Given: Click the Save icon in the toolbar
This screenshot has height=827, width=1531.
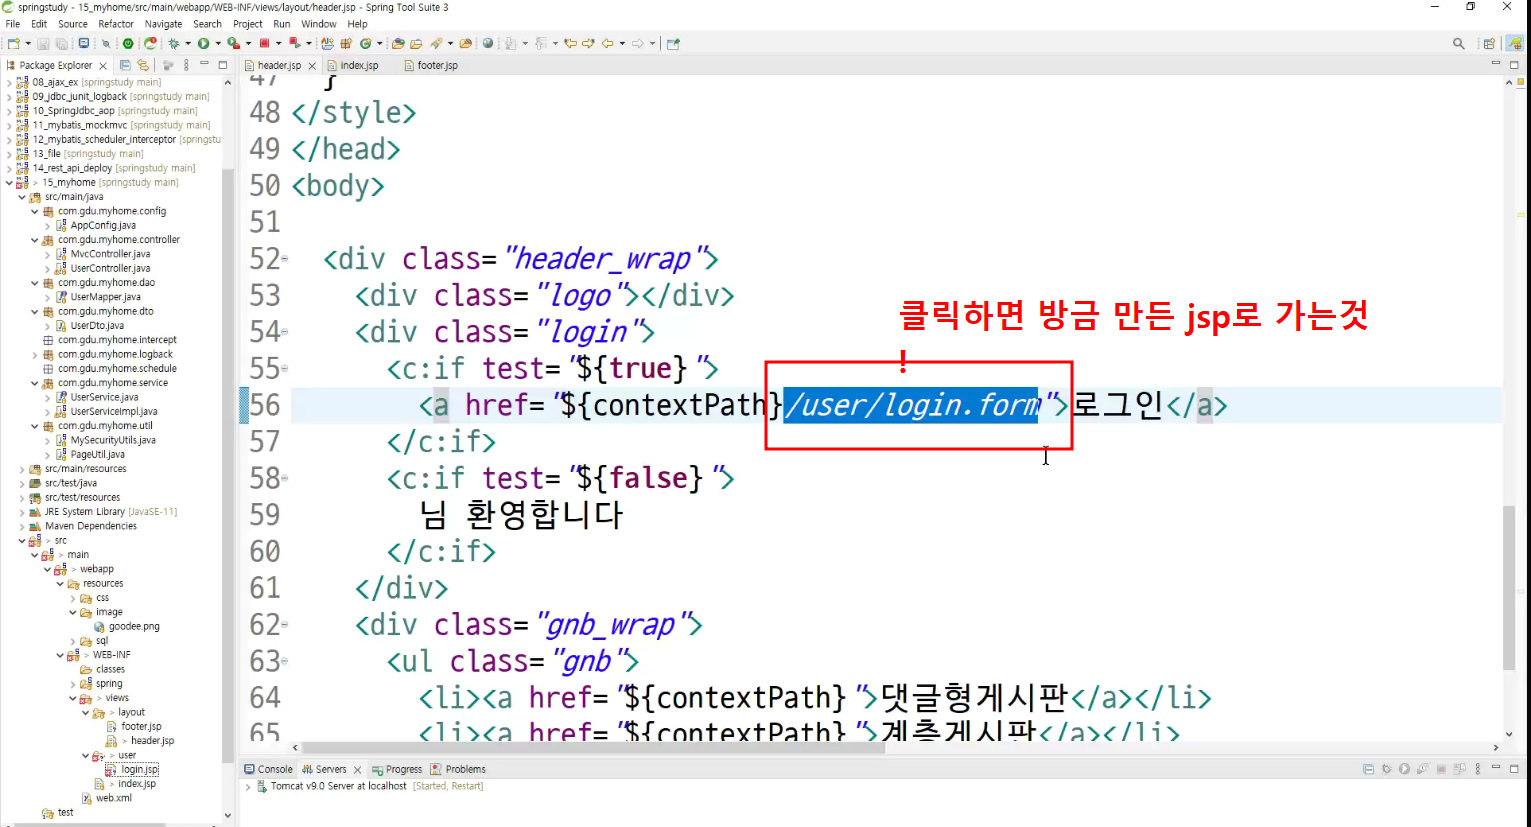Looking at the screenshot, I should point(43,43).
